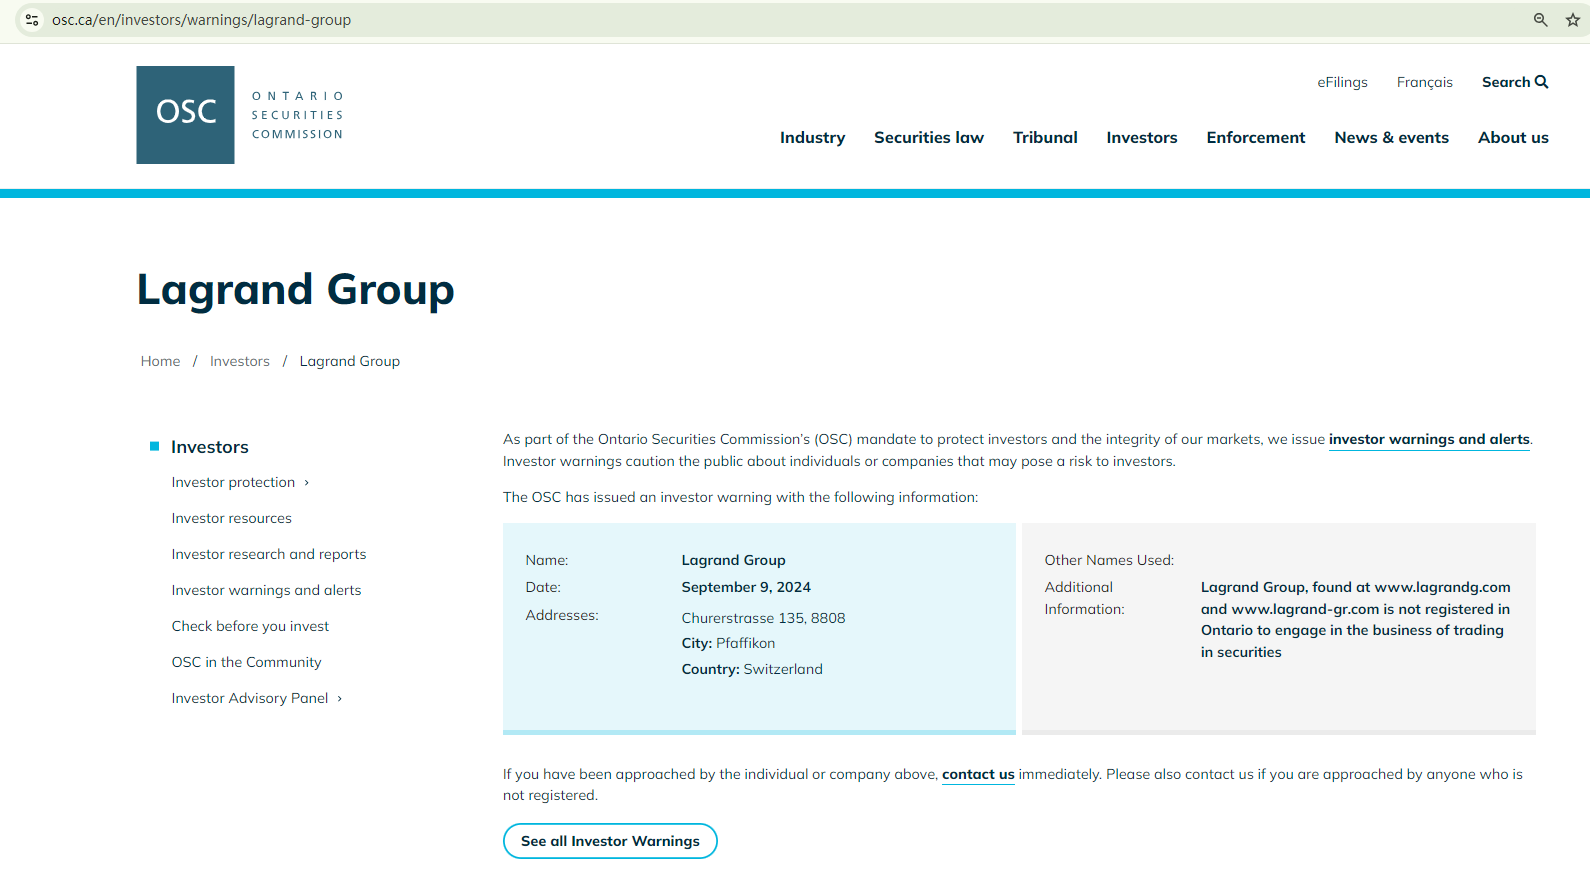
Task: Bookmark this page with the star icon
Action: (x=1573, y=20)
